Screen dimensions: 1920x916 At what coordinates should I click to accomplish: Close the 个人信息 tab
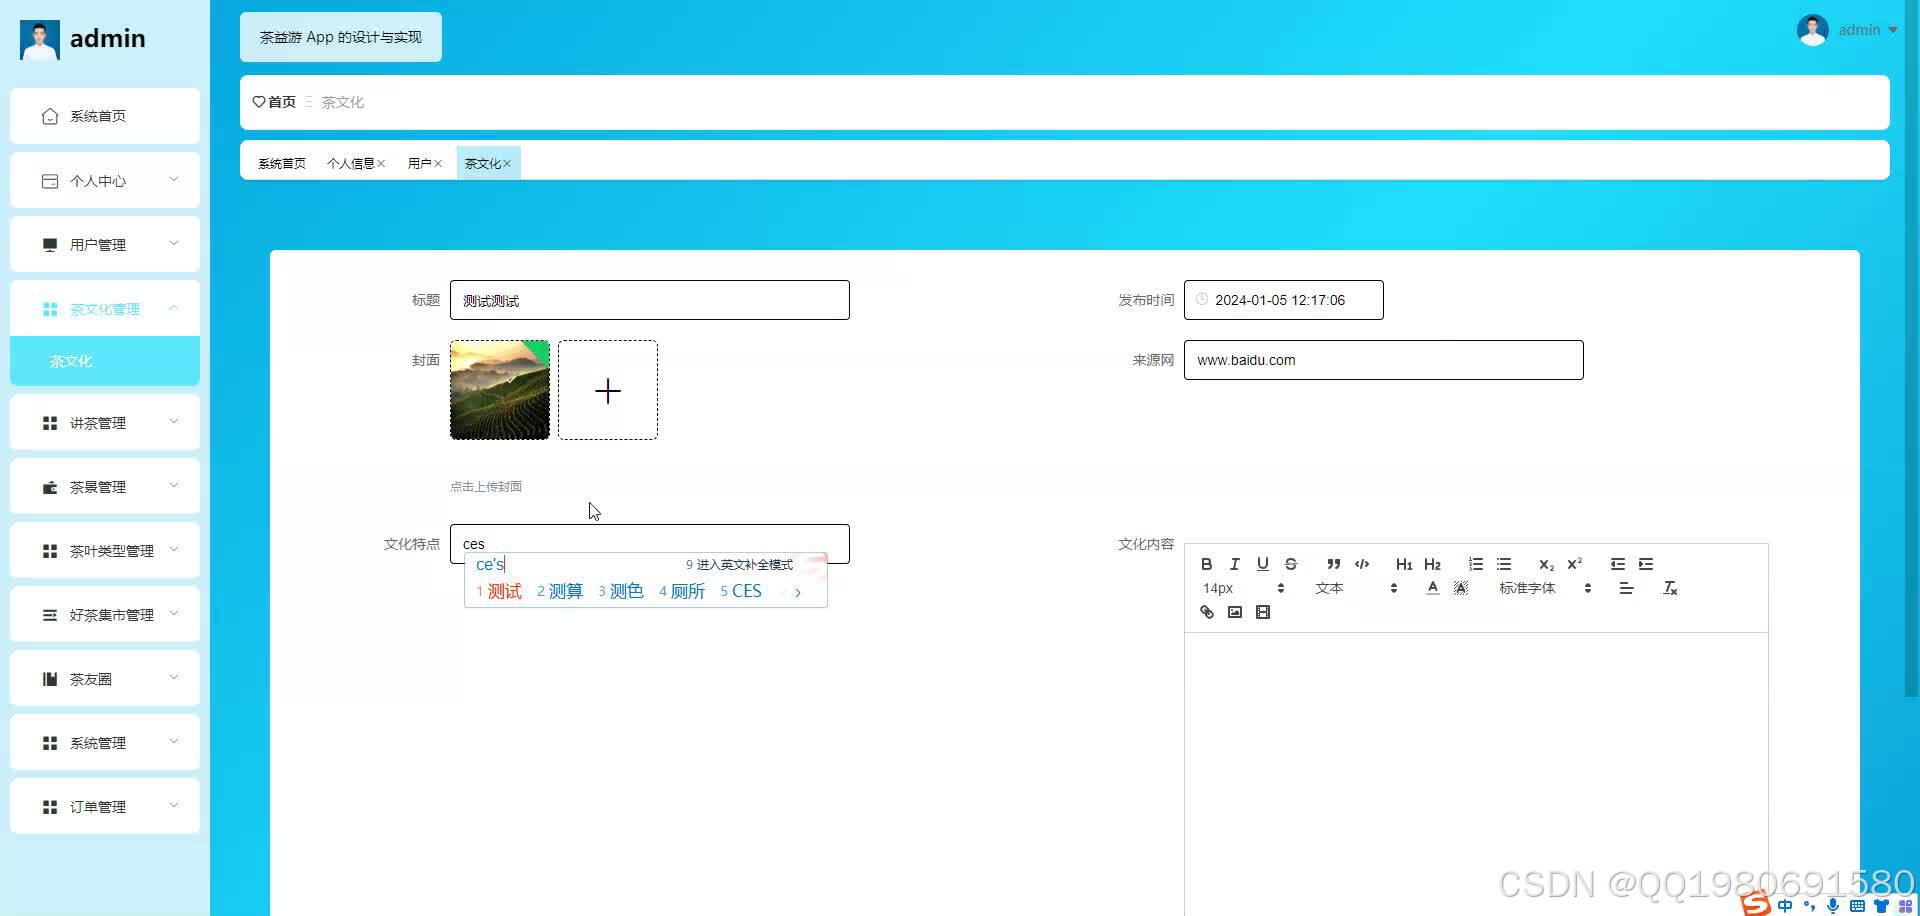[381, 164]
